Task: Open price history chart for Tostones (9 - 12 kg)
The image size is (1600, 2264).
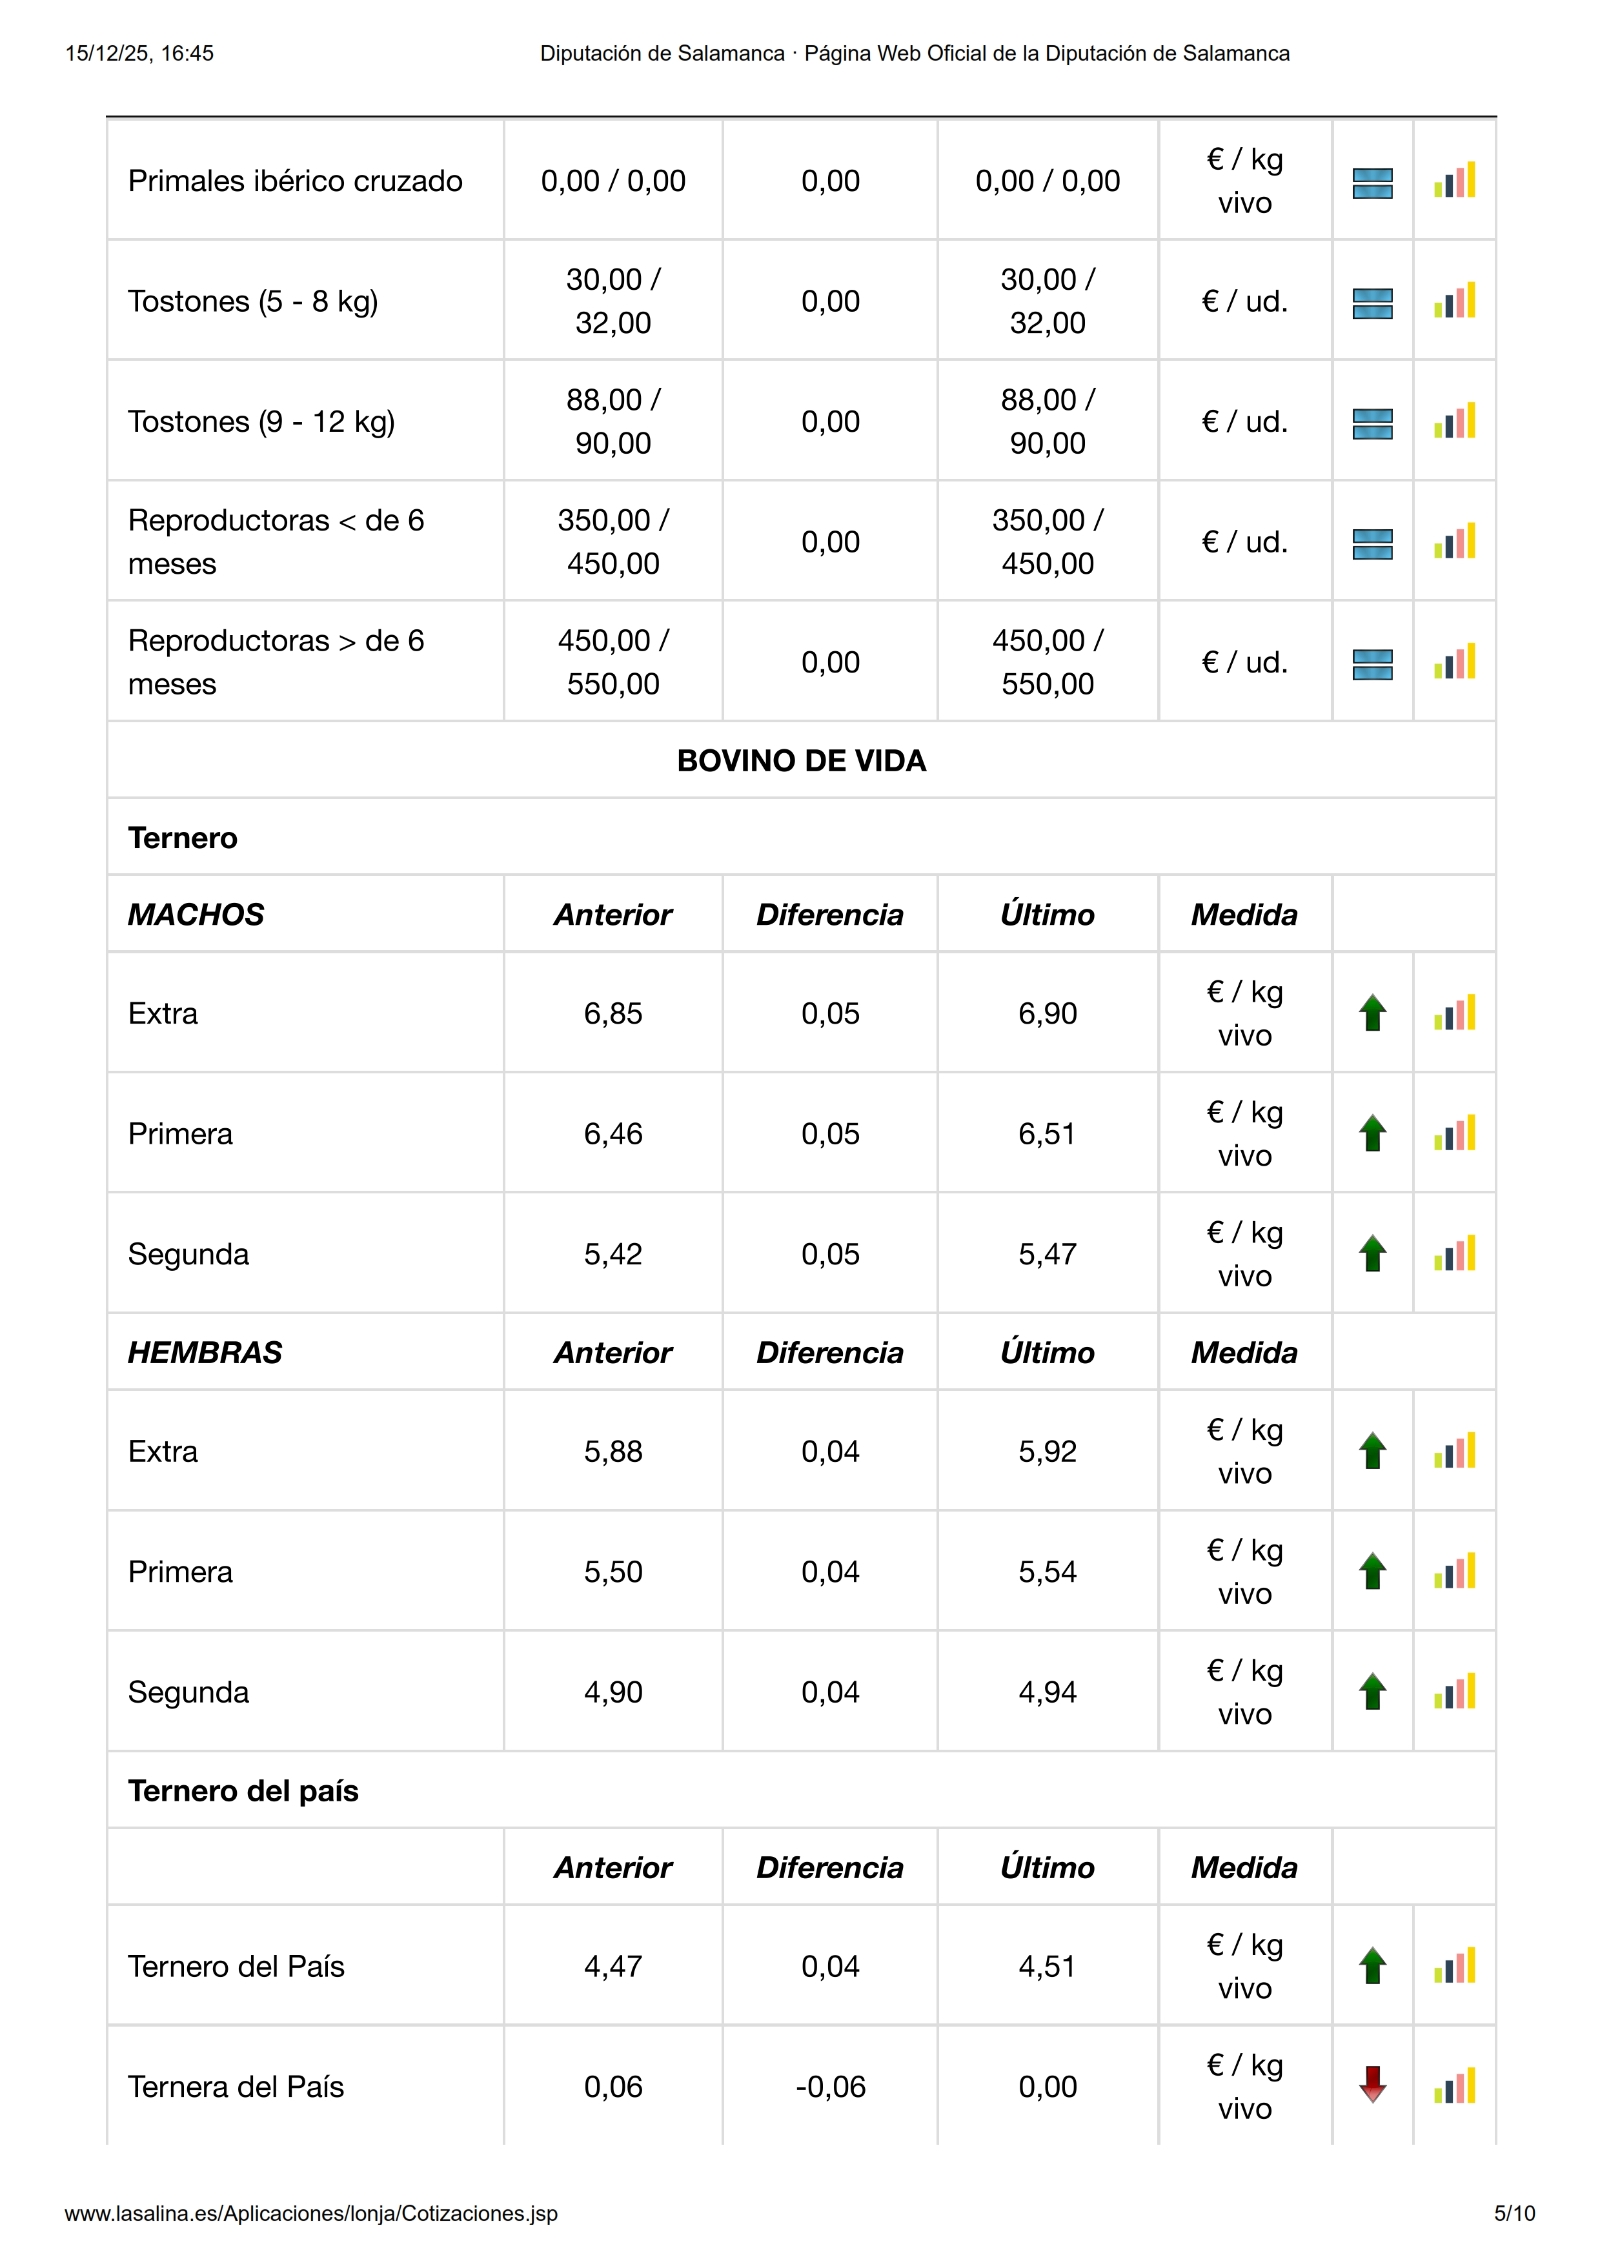Action: [1454, 422]
